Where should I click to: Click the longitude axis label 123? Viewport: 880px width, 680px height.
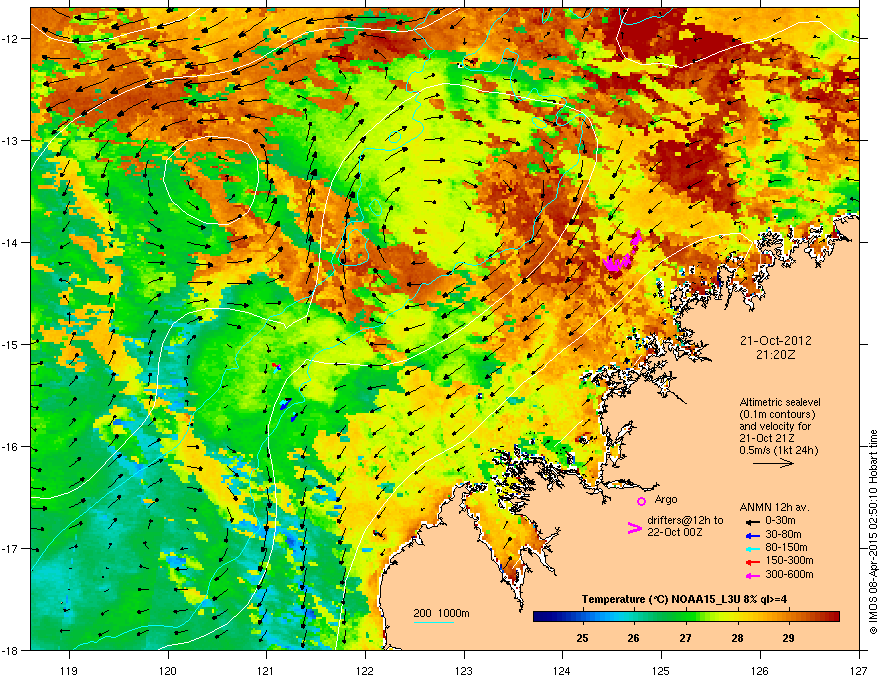pos(464,670)
